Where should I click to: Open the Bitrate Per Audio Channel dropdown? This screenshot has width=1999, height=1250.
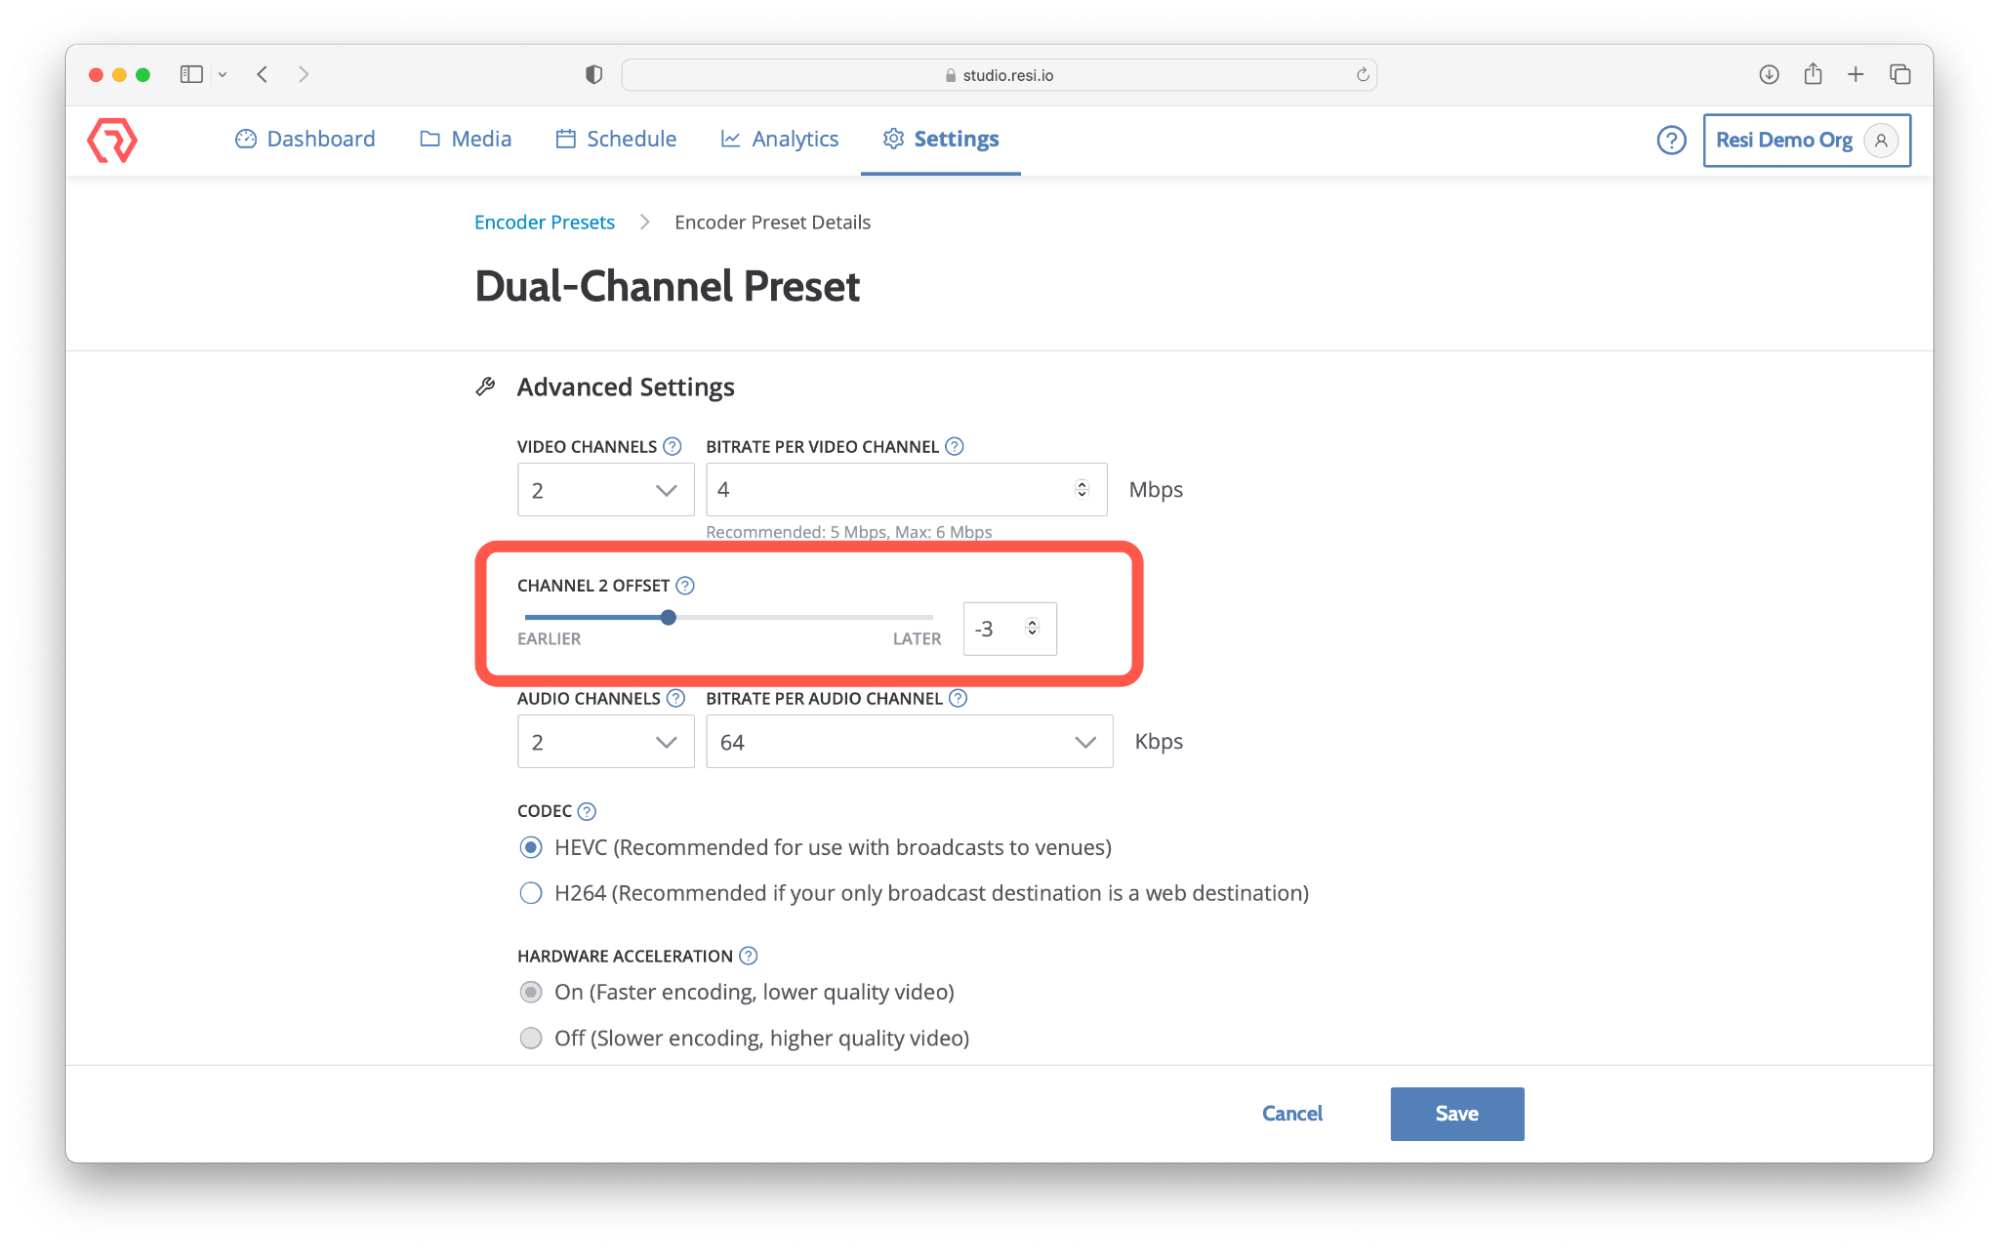pos(908,741)
